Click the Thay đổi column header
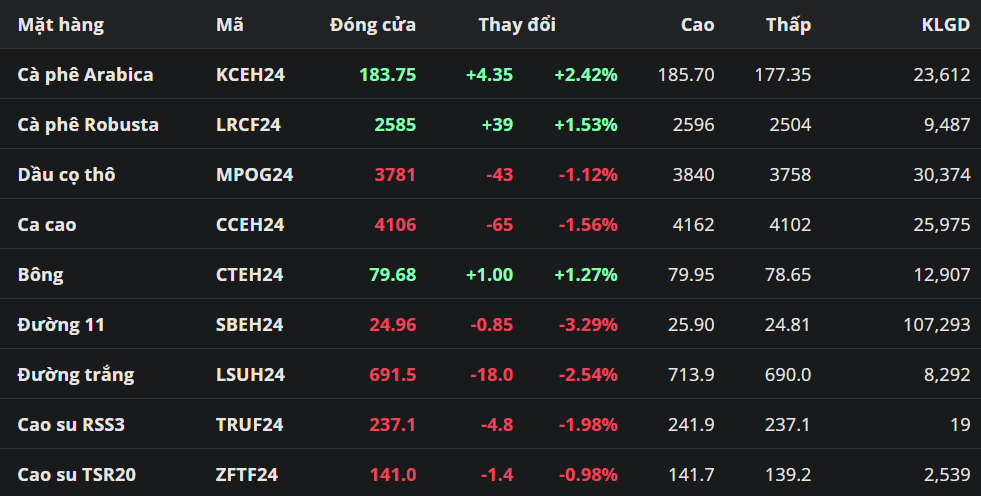 point(516,25)
